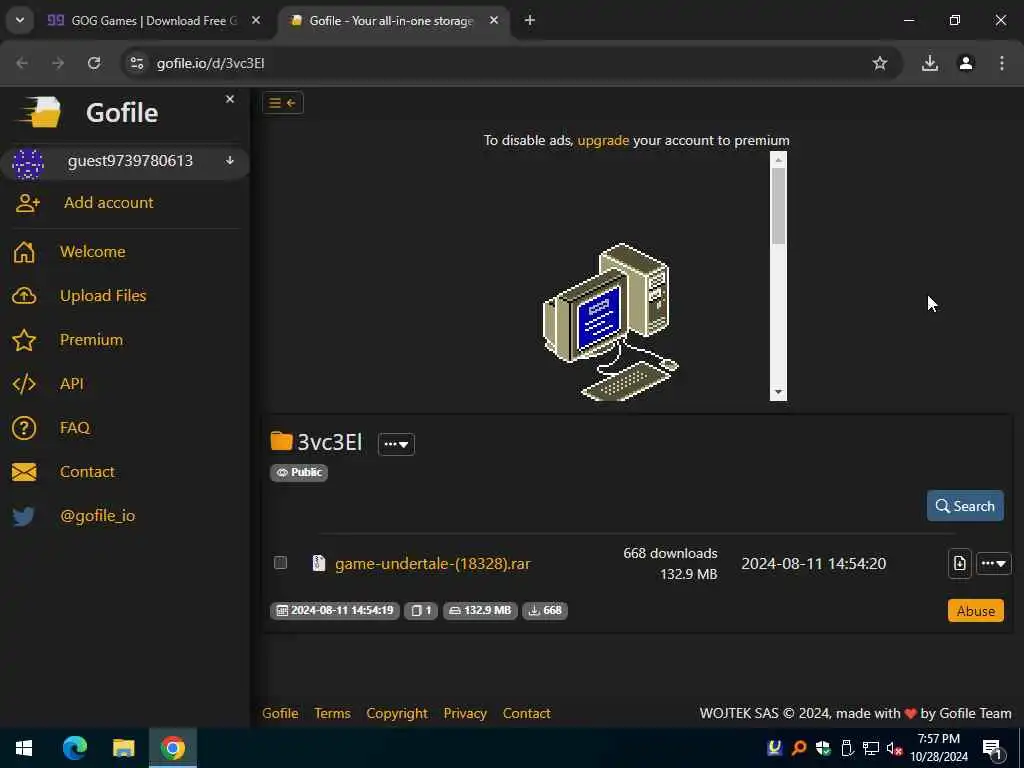
Task: Expand the guest9739780613 account arrow
Action: coord(230,161)
